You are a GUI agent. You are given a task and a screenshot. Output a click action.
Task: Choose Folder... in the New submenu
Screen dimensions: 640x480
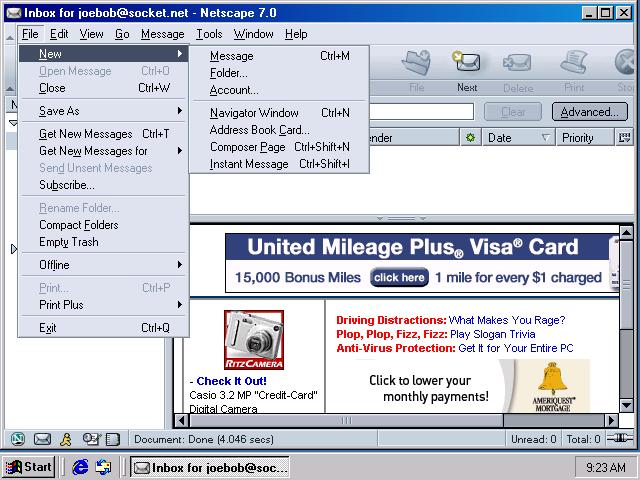click(x=280, y=73)
